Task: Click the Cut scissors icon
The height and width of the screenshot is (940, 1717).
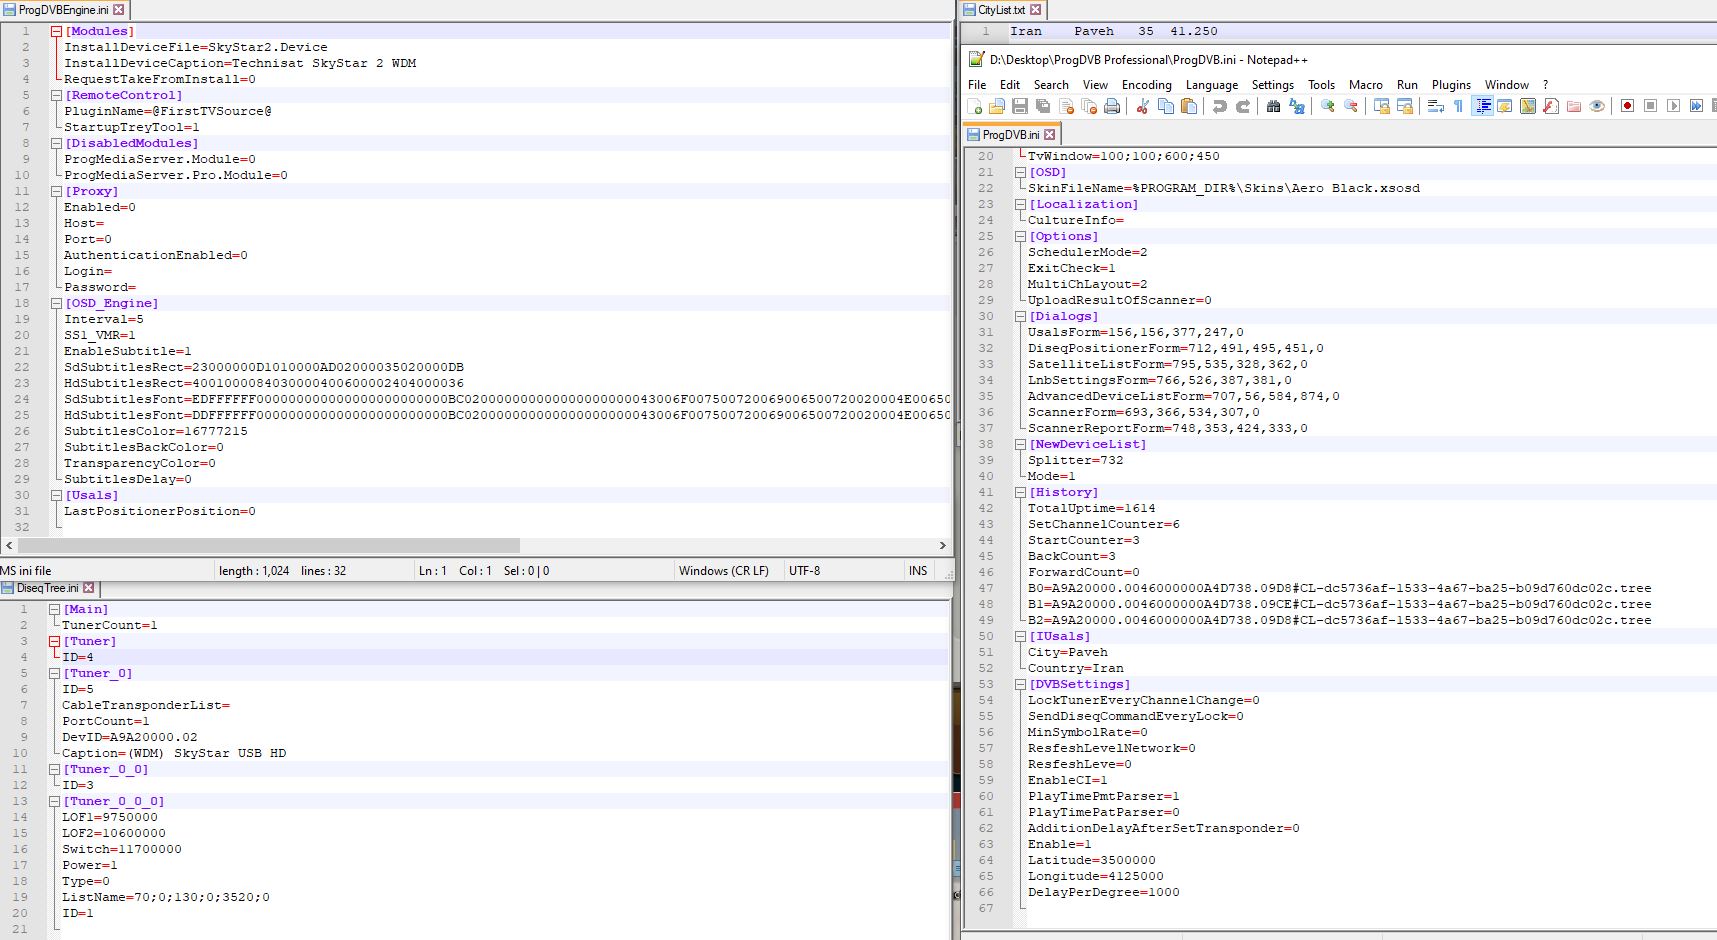Action: click(x=1142, y=106)
